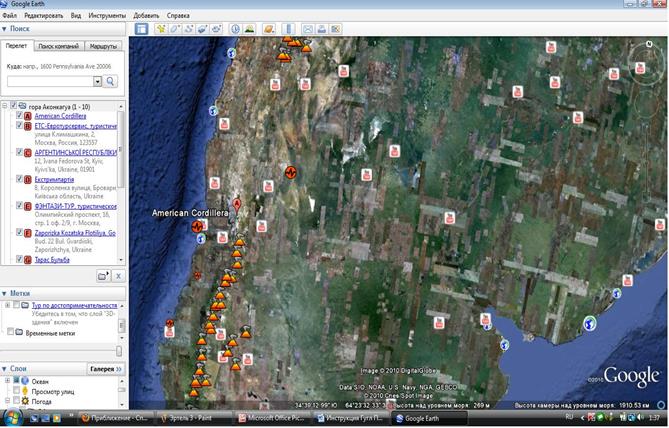Uncheck the ETC-Евротурсервис result checkbox
Screen dimensions: 669x428
[19, 125]
